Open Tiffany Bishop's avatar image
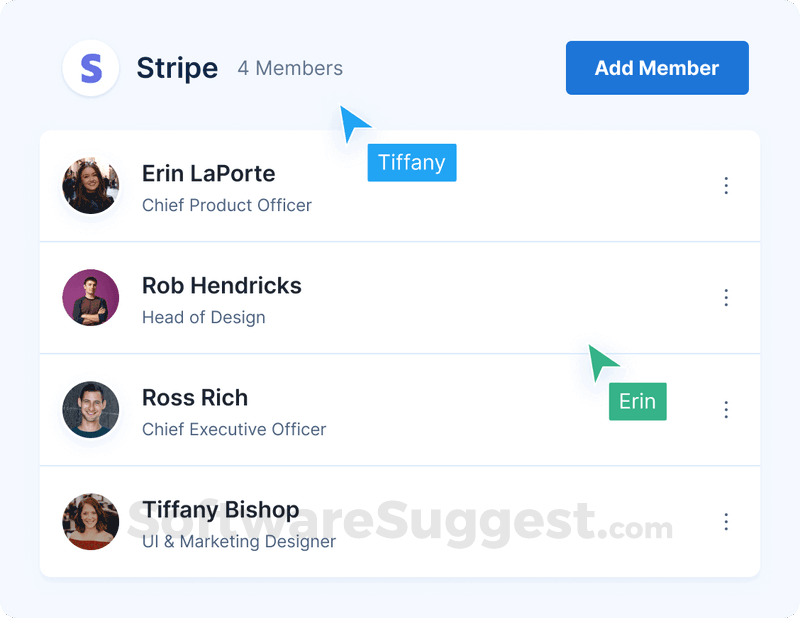The width and height of the screenshot is (800, 618). tap(91, 522)
